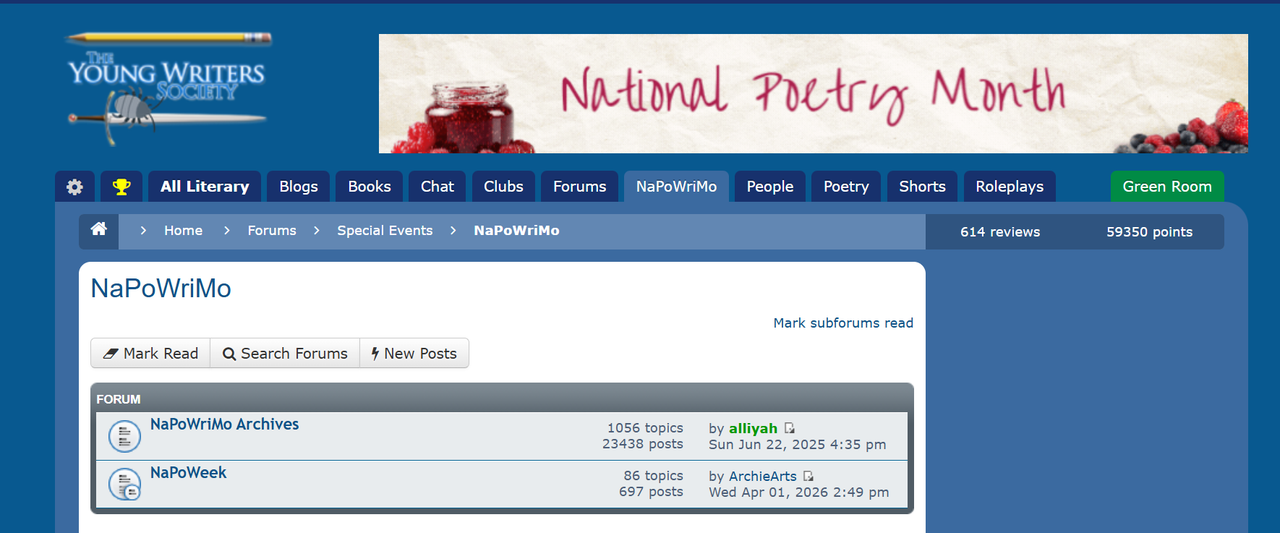View latest post icon next to alliyah

(789, 429)
